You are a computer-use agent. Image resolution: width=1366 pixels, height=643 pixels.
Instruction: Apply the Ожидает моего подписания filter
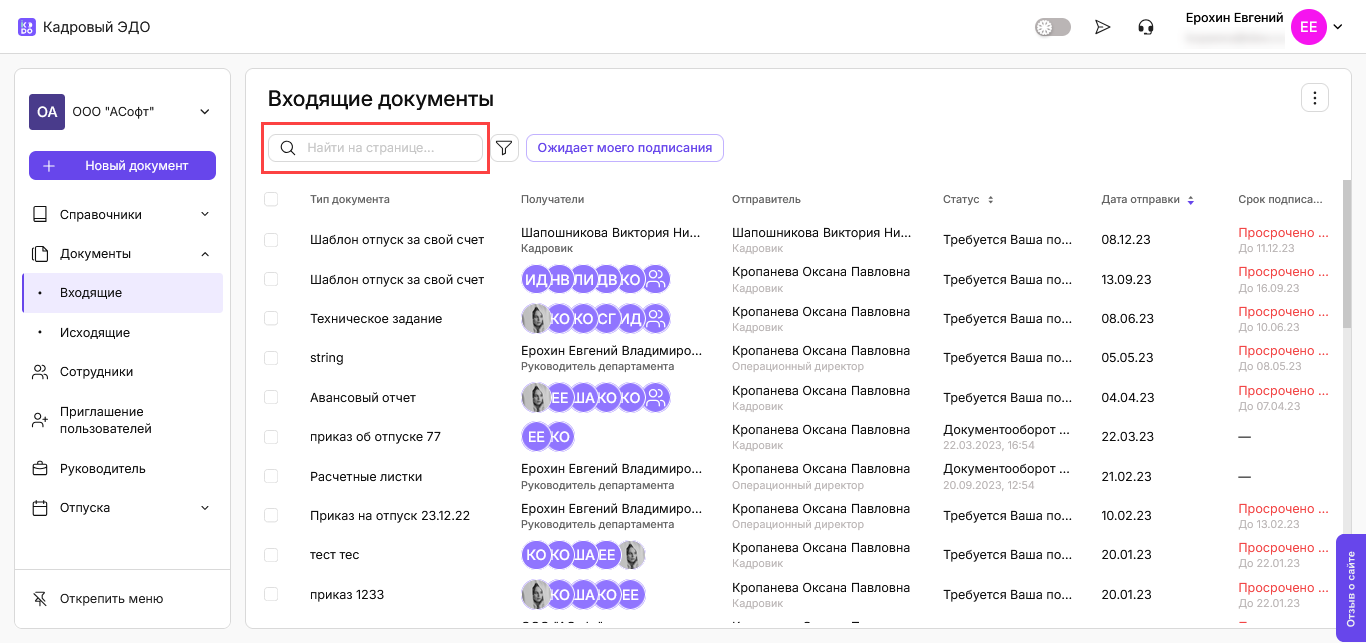[624, 148]
